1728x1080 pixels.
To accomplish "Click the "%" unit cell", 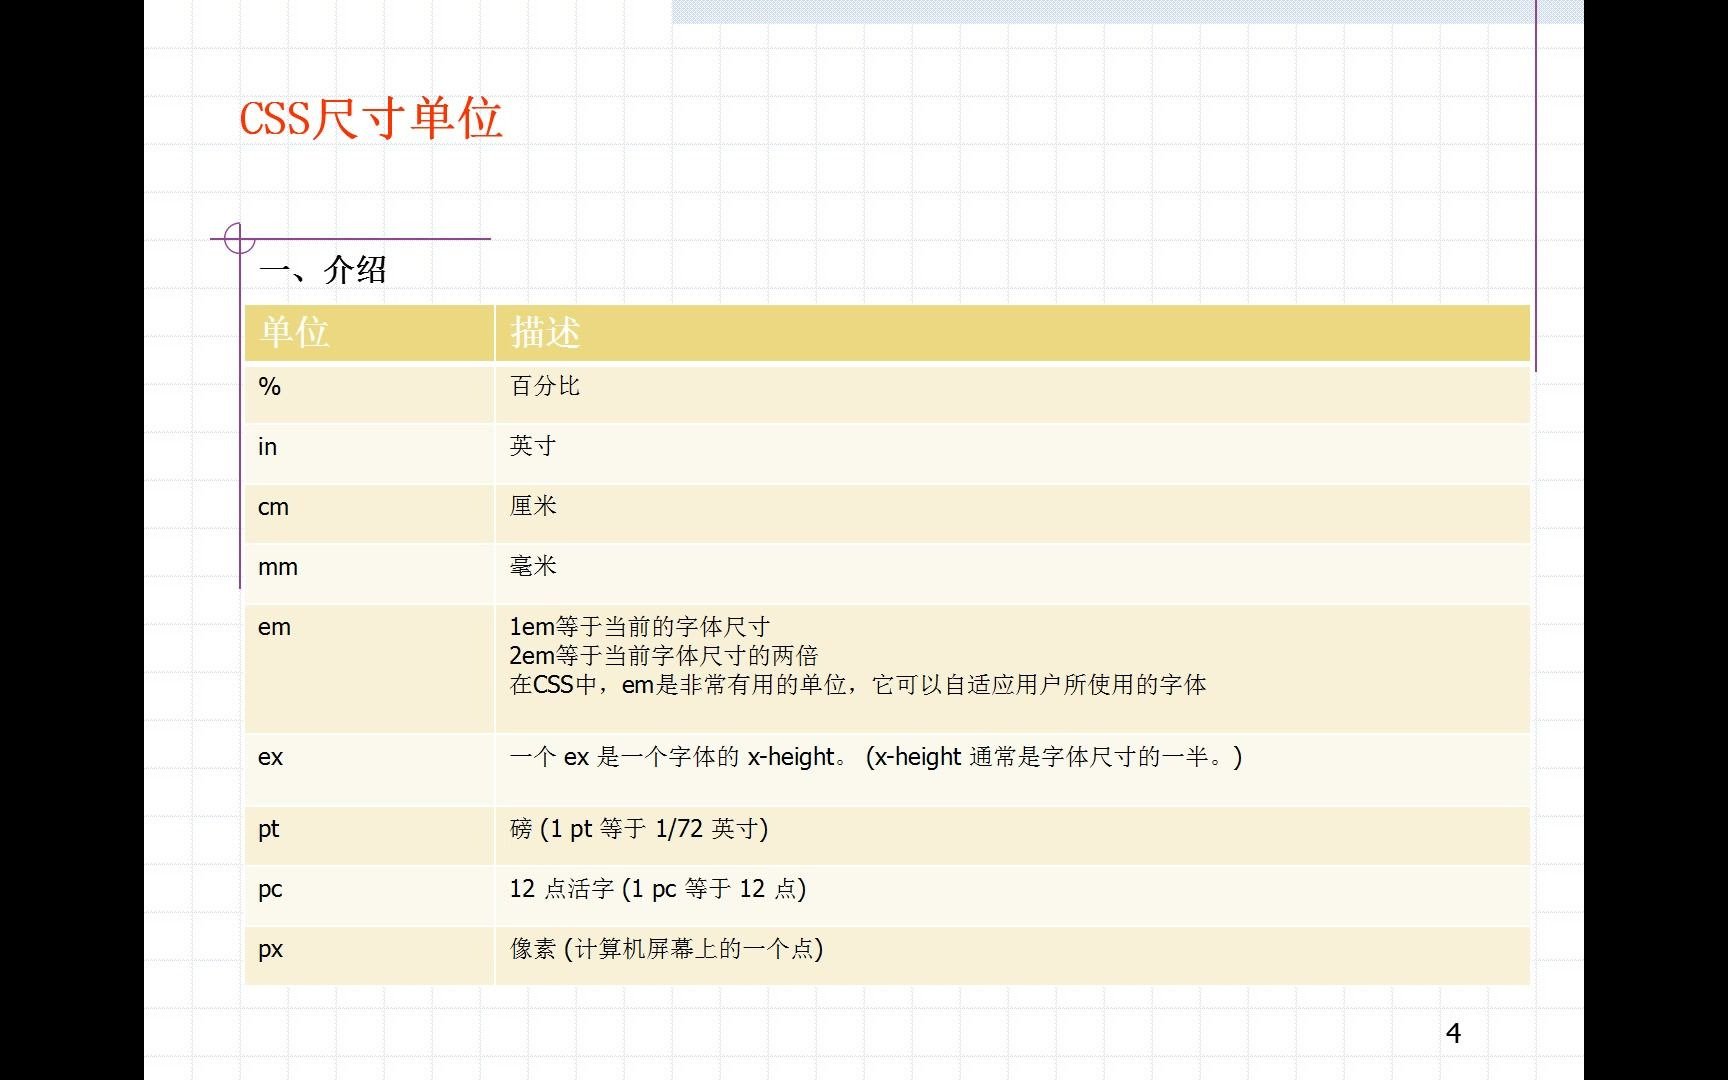I will click(x=369, y=393).
